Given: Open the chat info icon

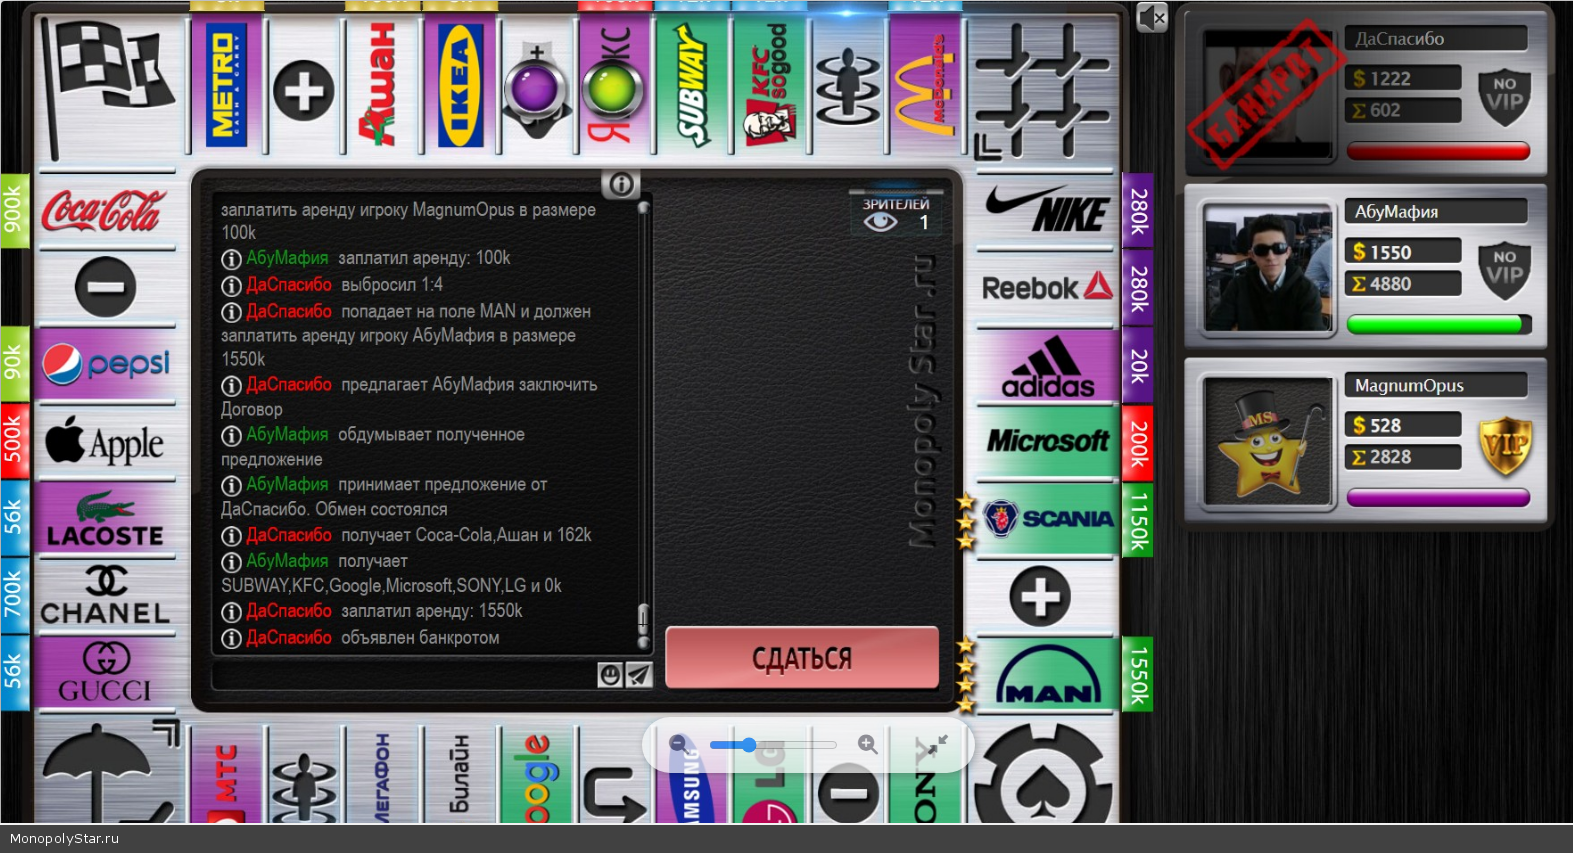Looking at the screenshot, I should [621, 184].
